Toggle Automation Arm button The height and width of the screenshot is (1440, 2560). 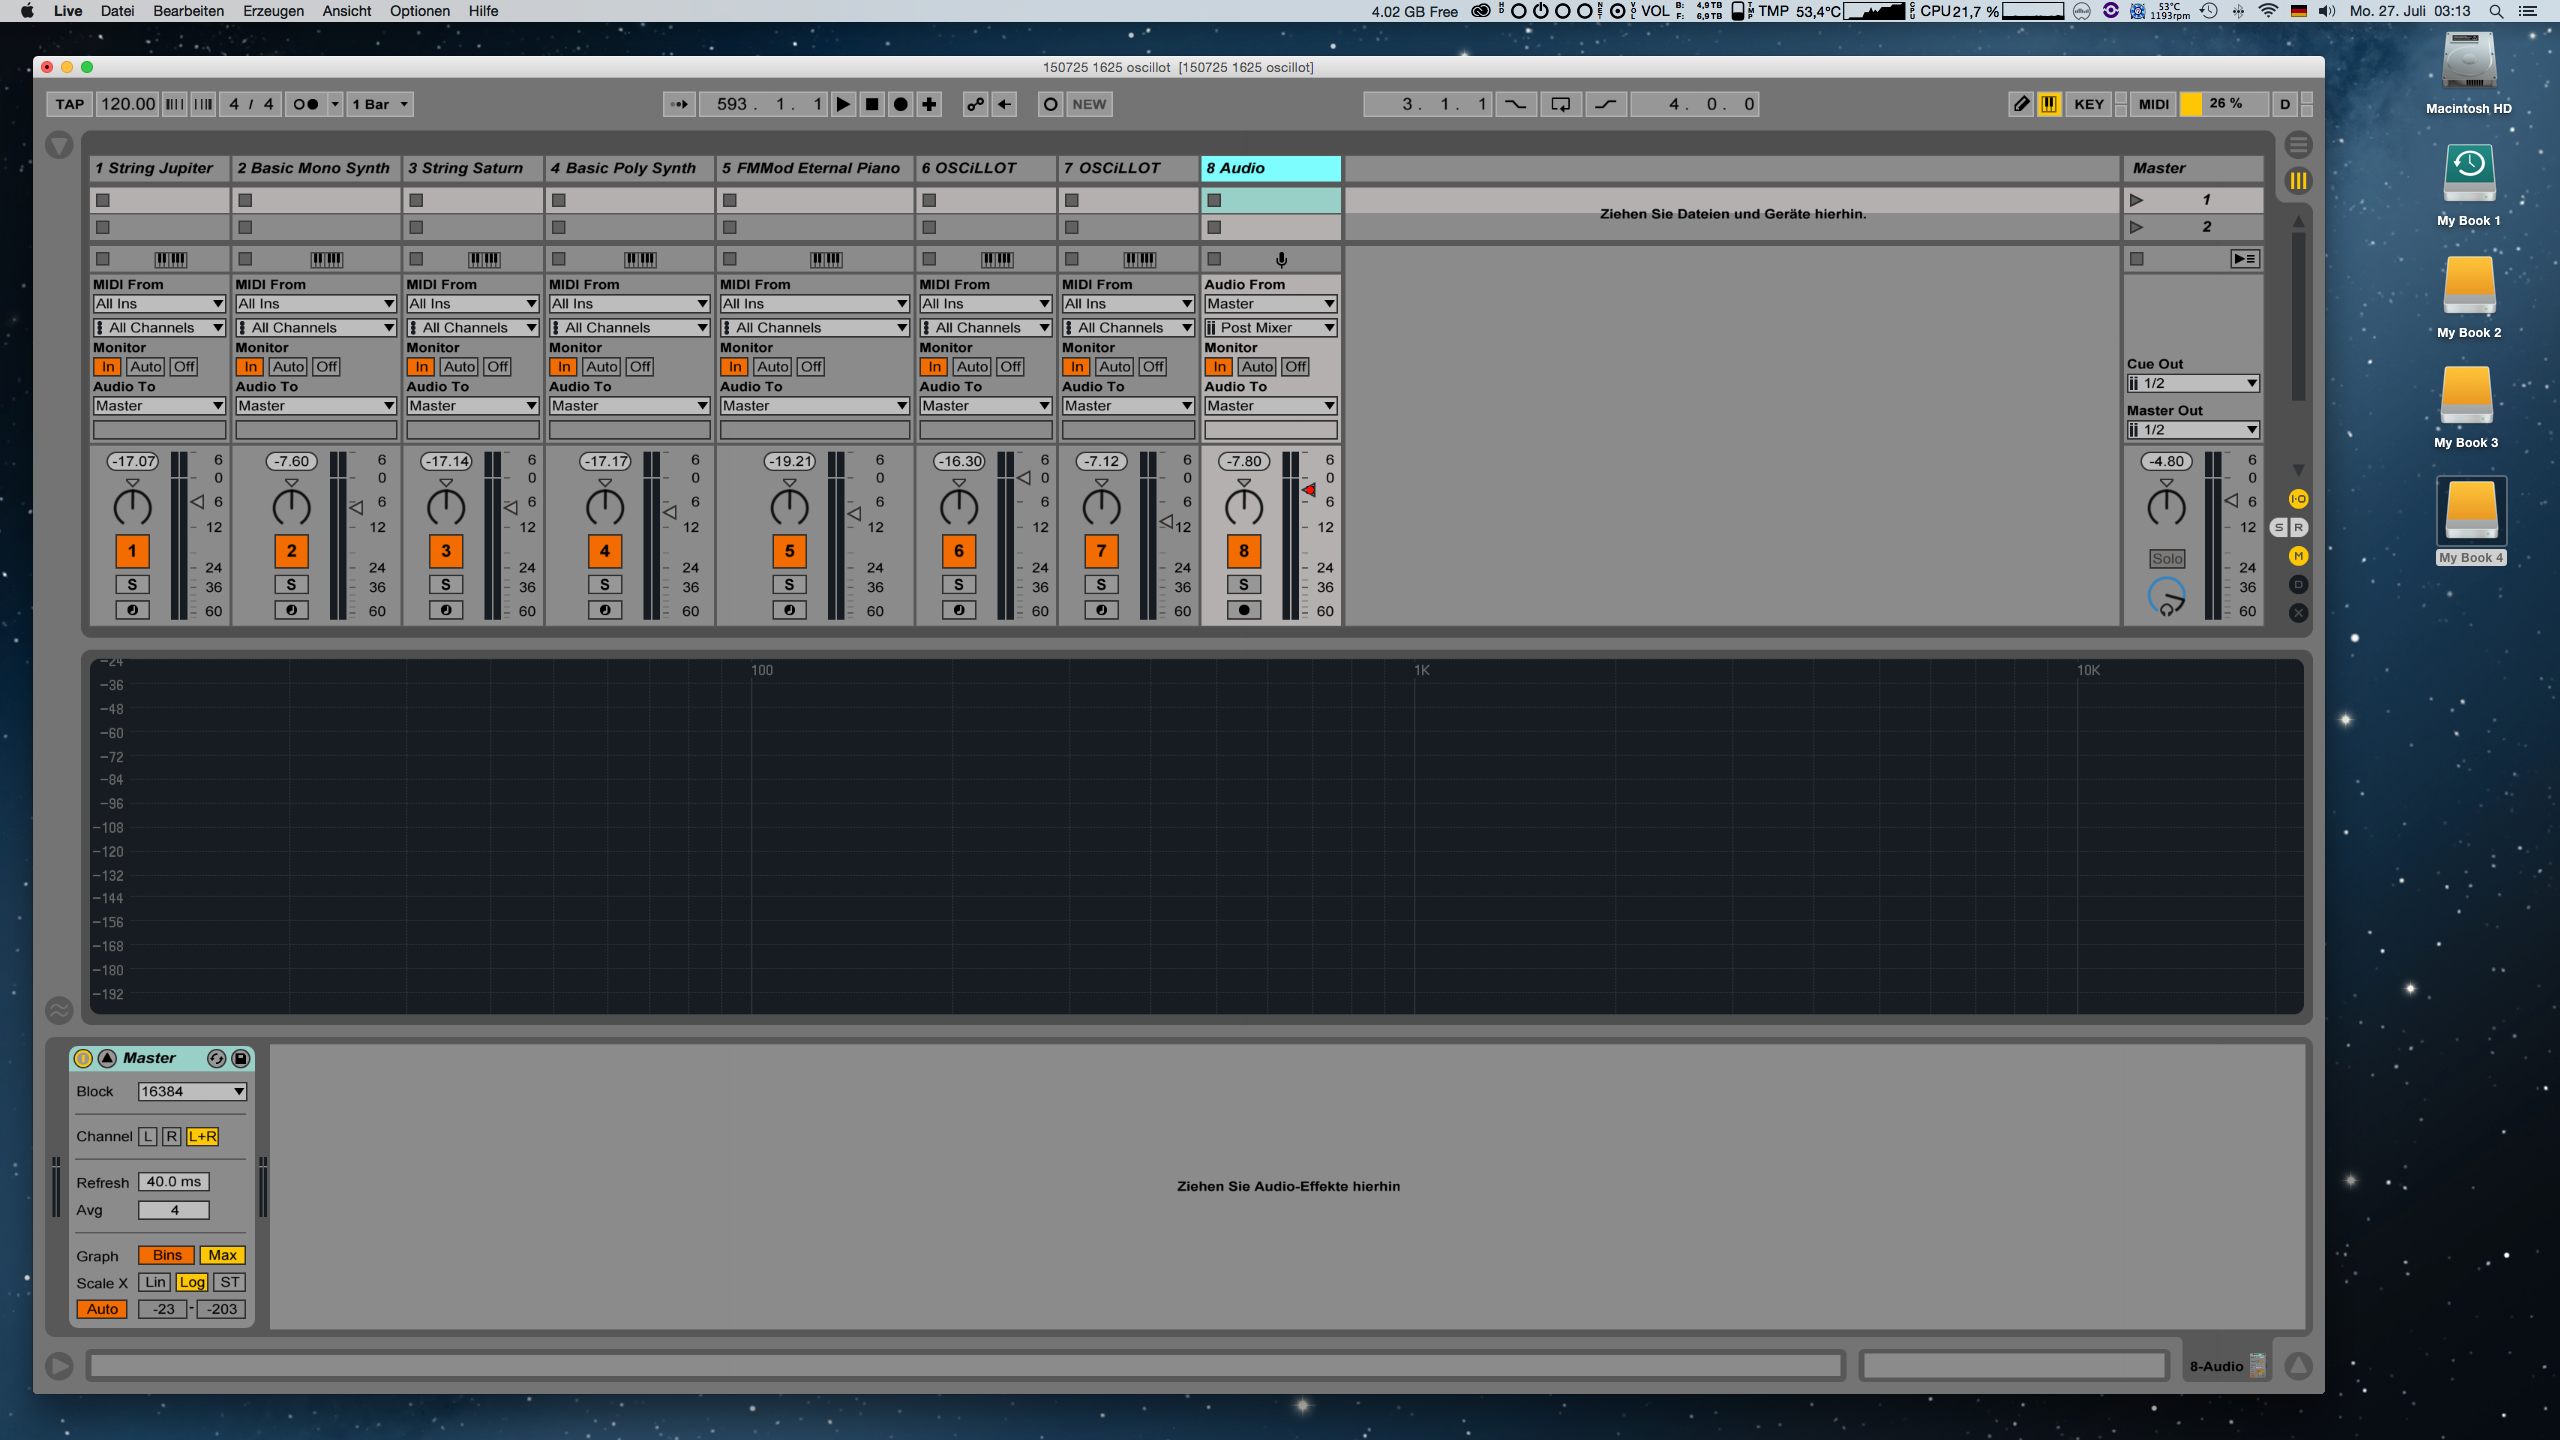coord(975,104)
